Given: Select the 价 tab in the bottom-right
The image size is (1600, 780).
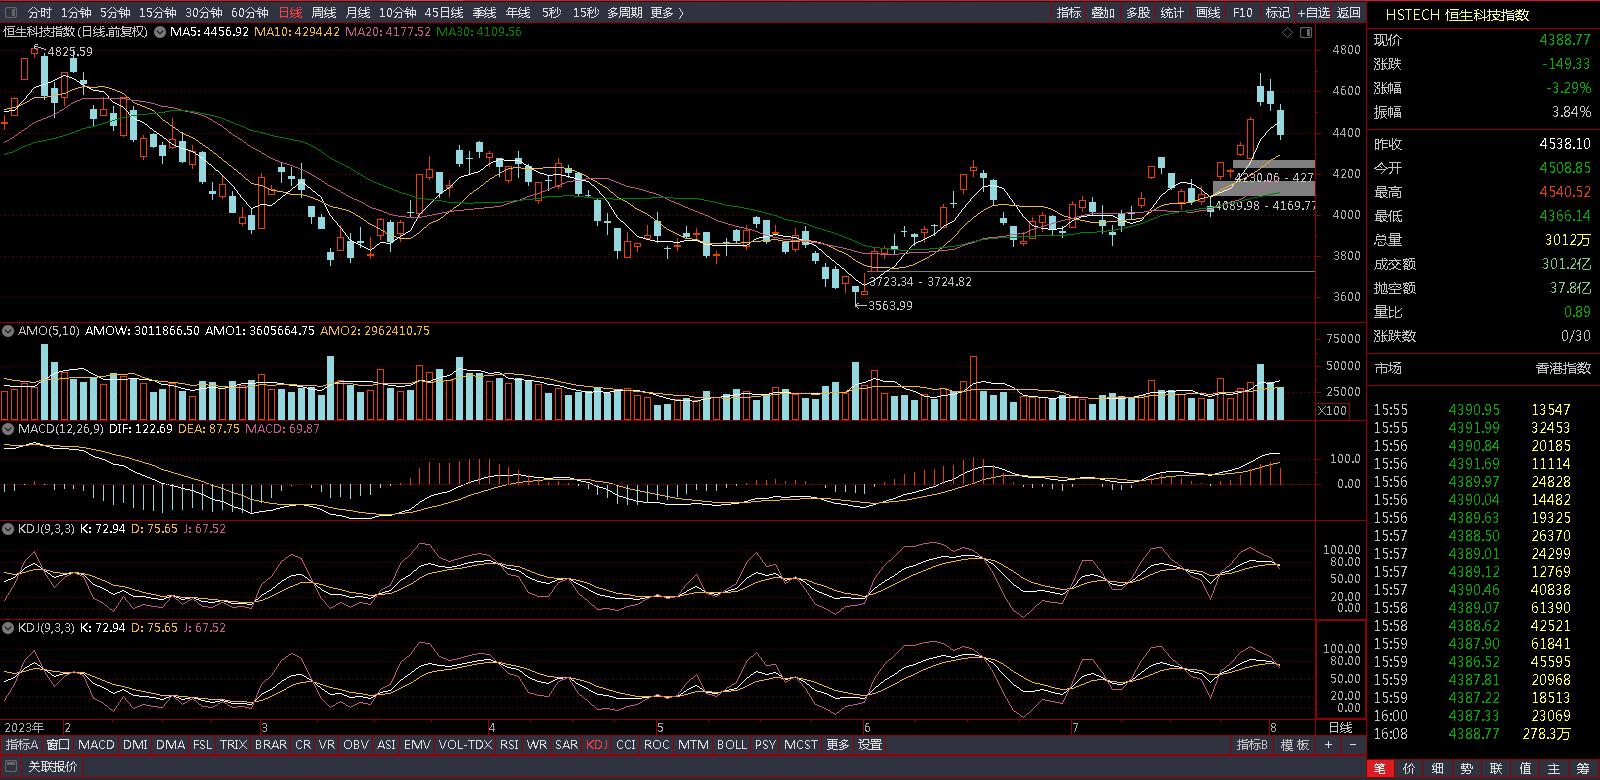Looking at the screenshot, I should point(1409,768).
